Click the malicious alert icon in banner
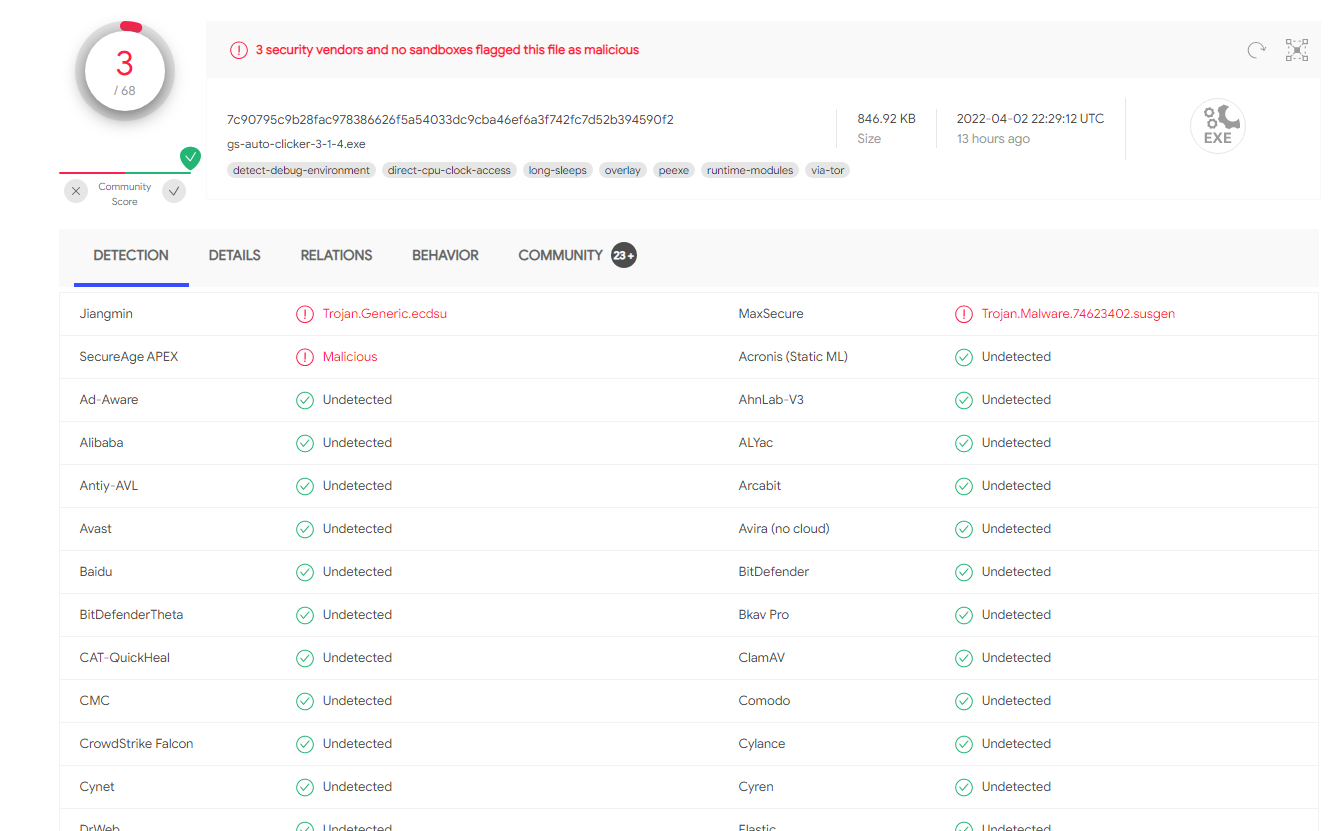The image size is (1339, 831). click(239, 50)
